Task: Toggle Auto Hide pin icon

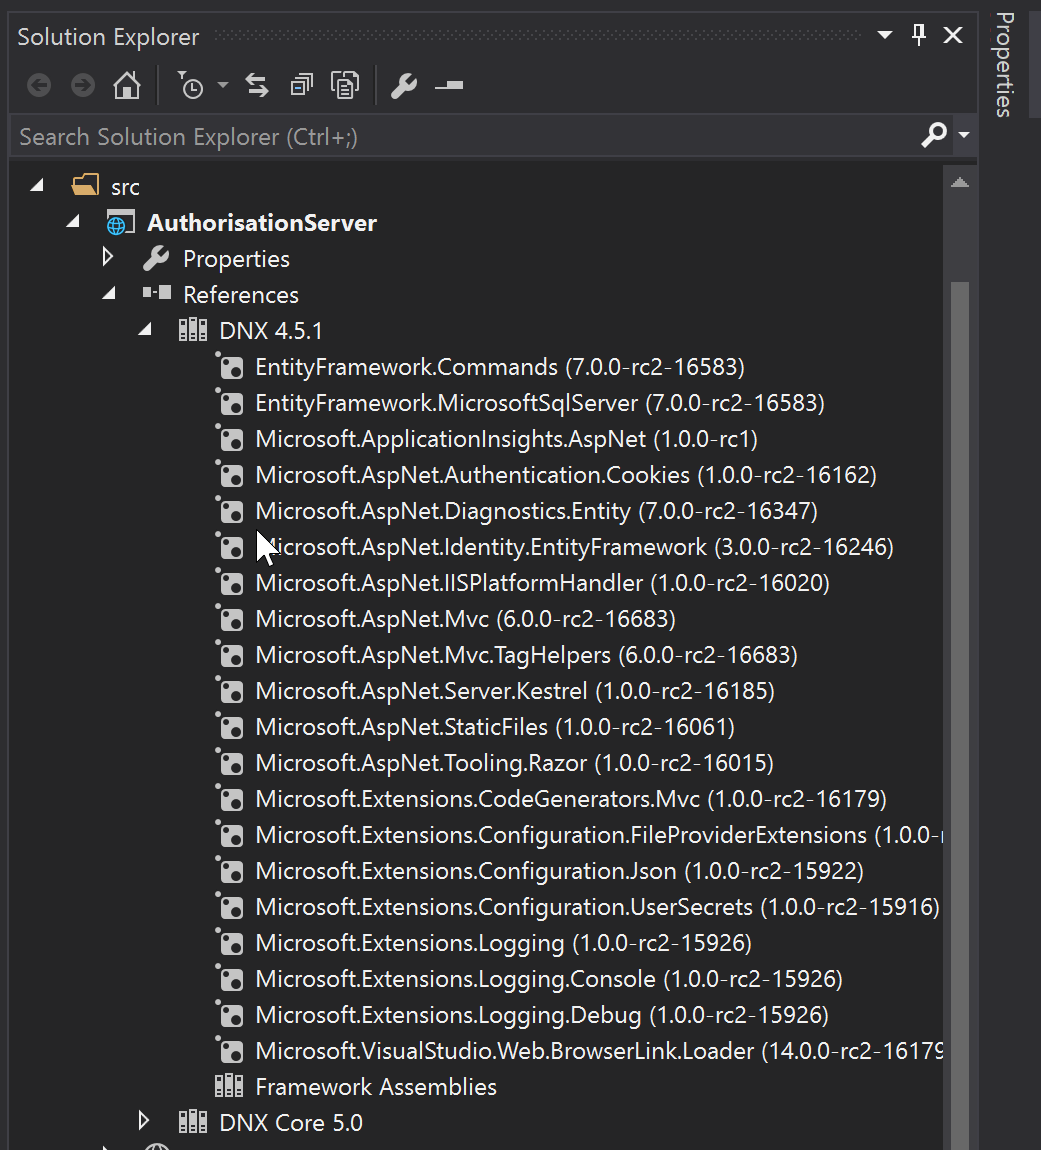Action: [x=918, y=34]
